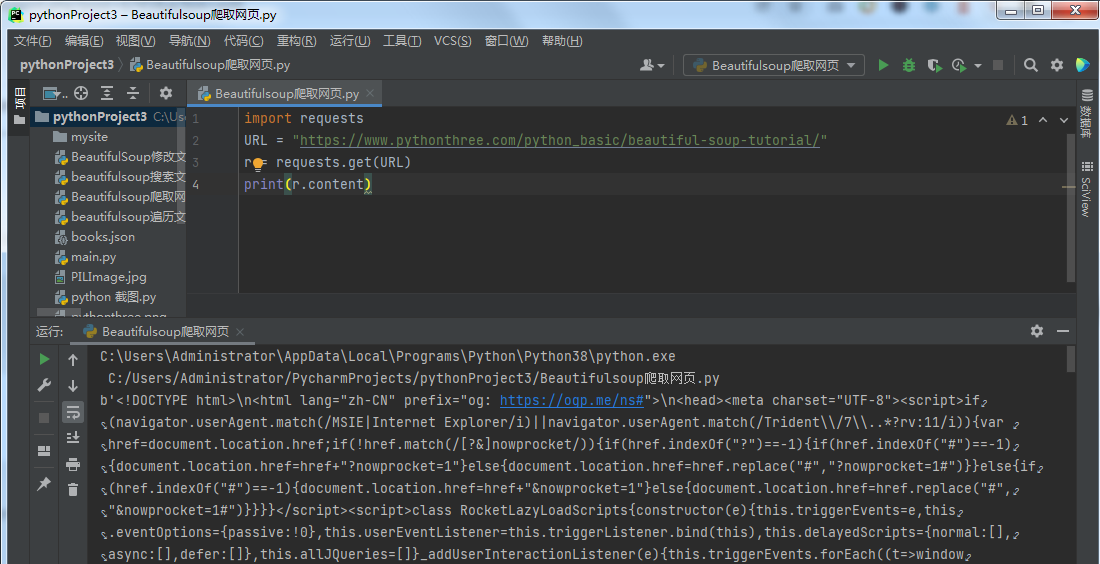The image size is (1100, 564).
Task: Clear console with trash icon
Action: [73, 490]
